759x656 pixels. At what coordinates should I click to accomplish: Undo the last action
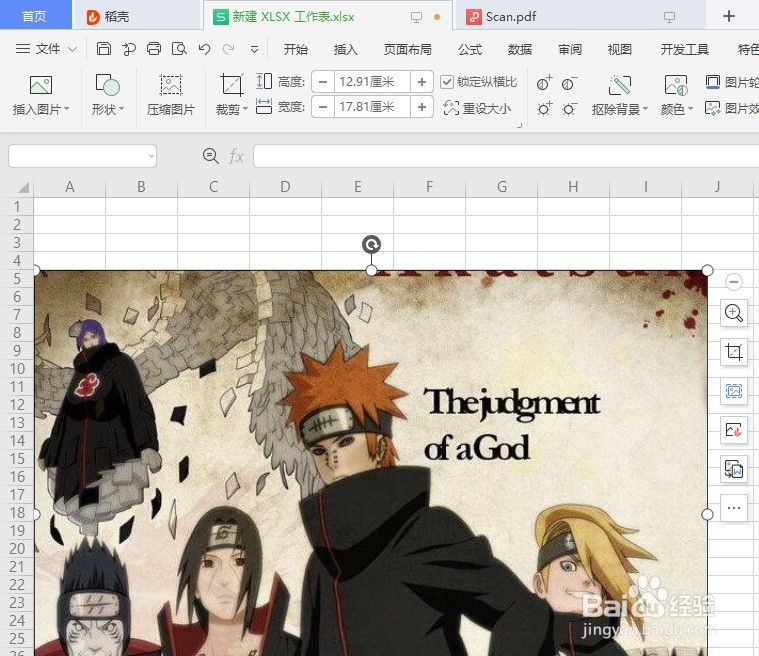click(204, 48)
